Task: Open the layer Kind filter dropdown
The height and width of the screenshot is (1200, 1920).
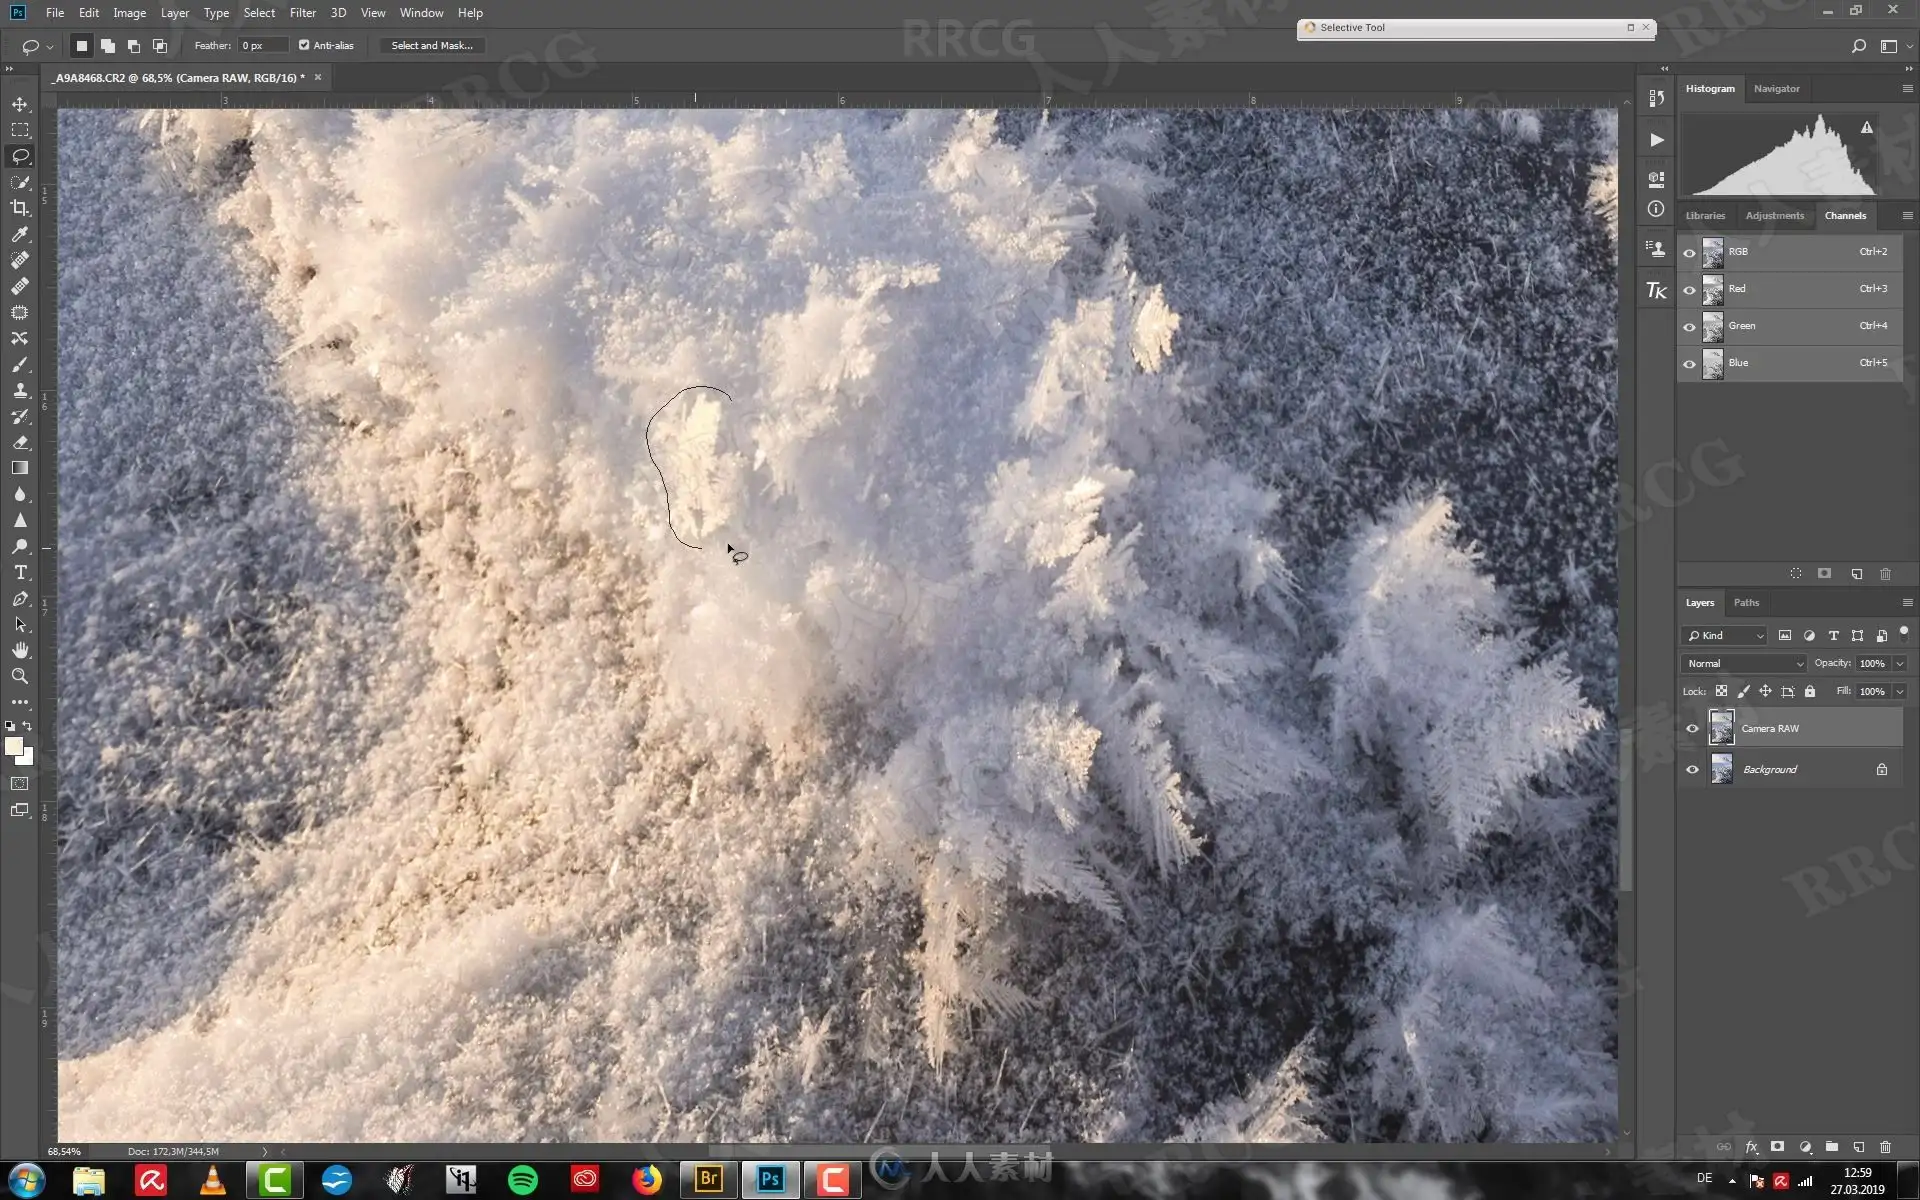Action: [x=1725, y=635]
